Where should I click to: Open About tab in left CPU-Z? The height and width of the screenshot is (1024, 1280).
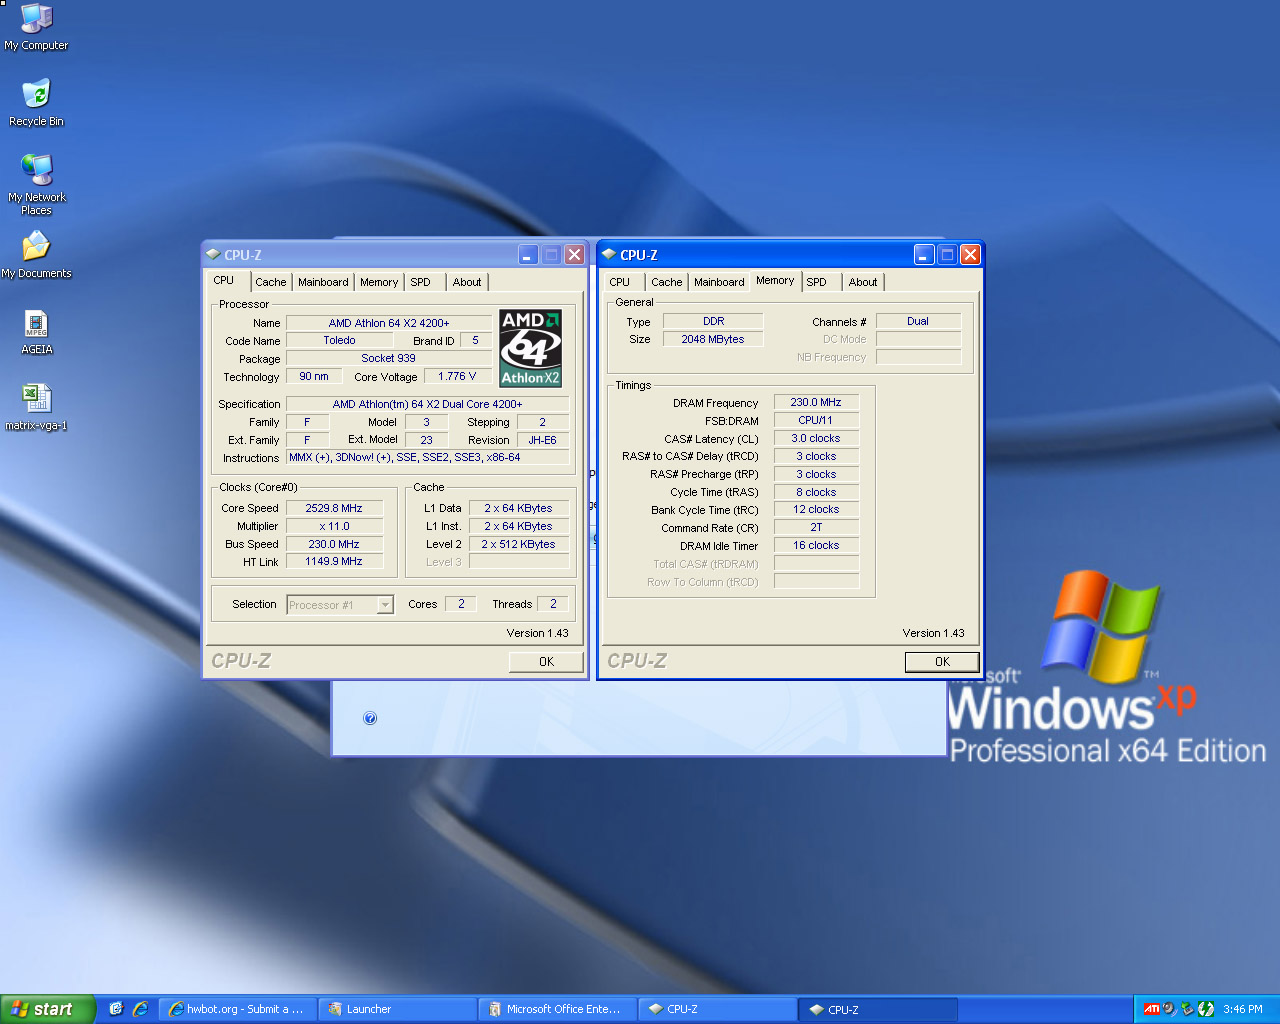(467, 282)
